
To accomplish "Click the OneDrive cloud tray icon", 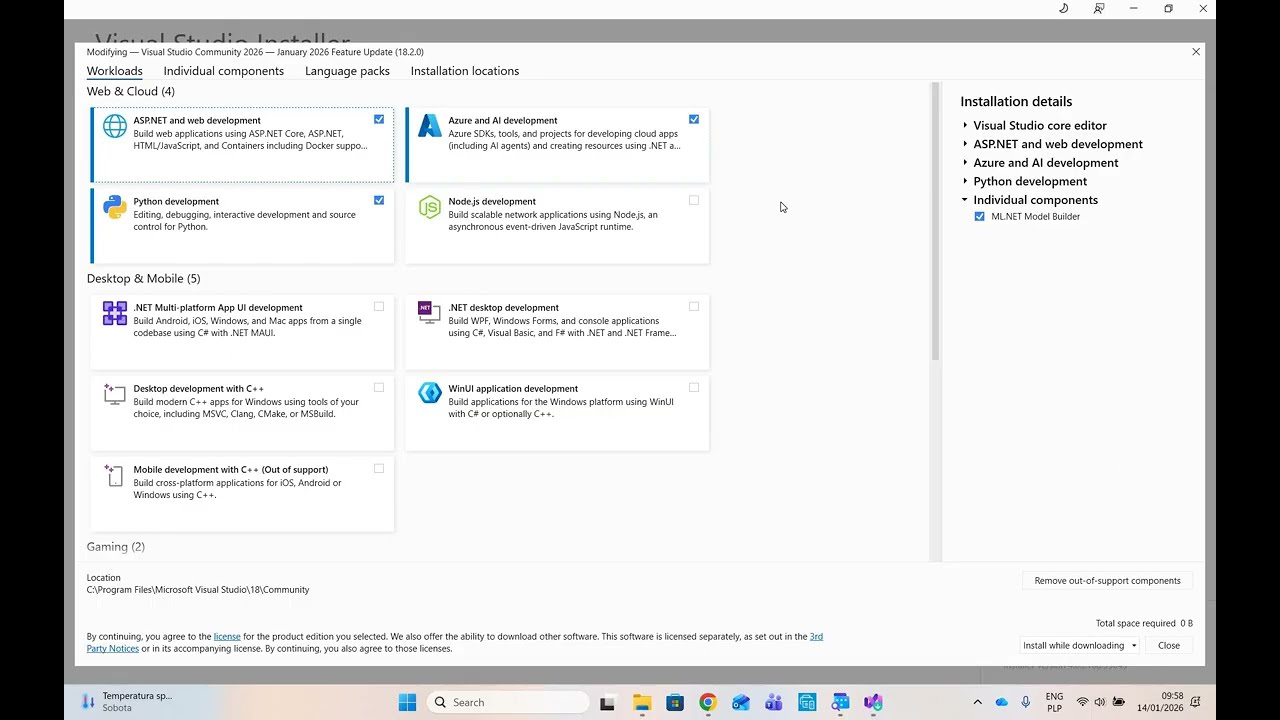I will pyautogui.click(x=1002, y=702).
